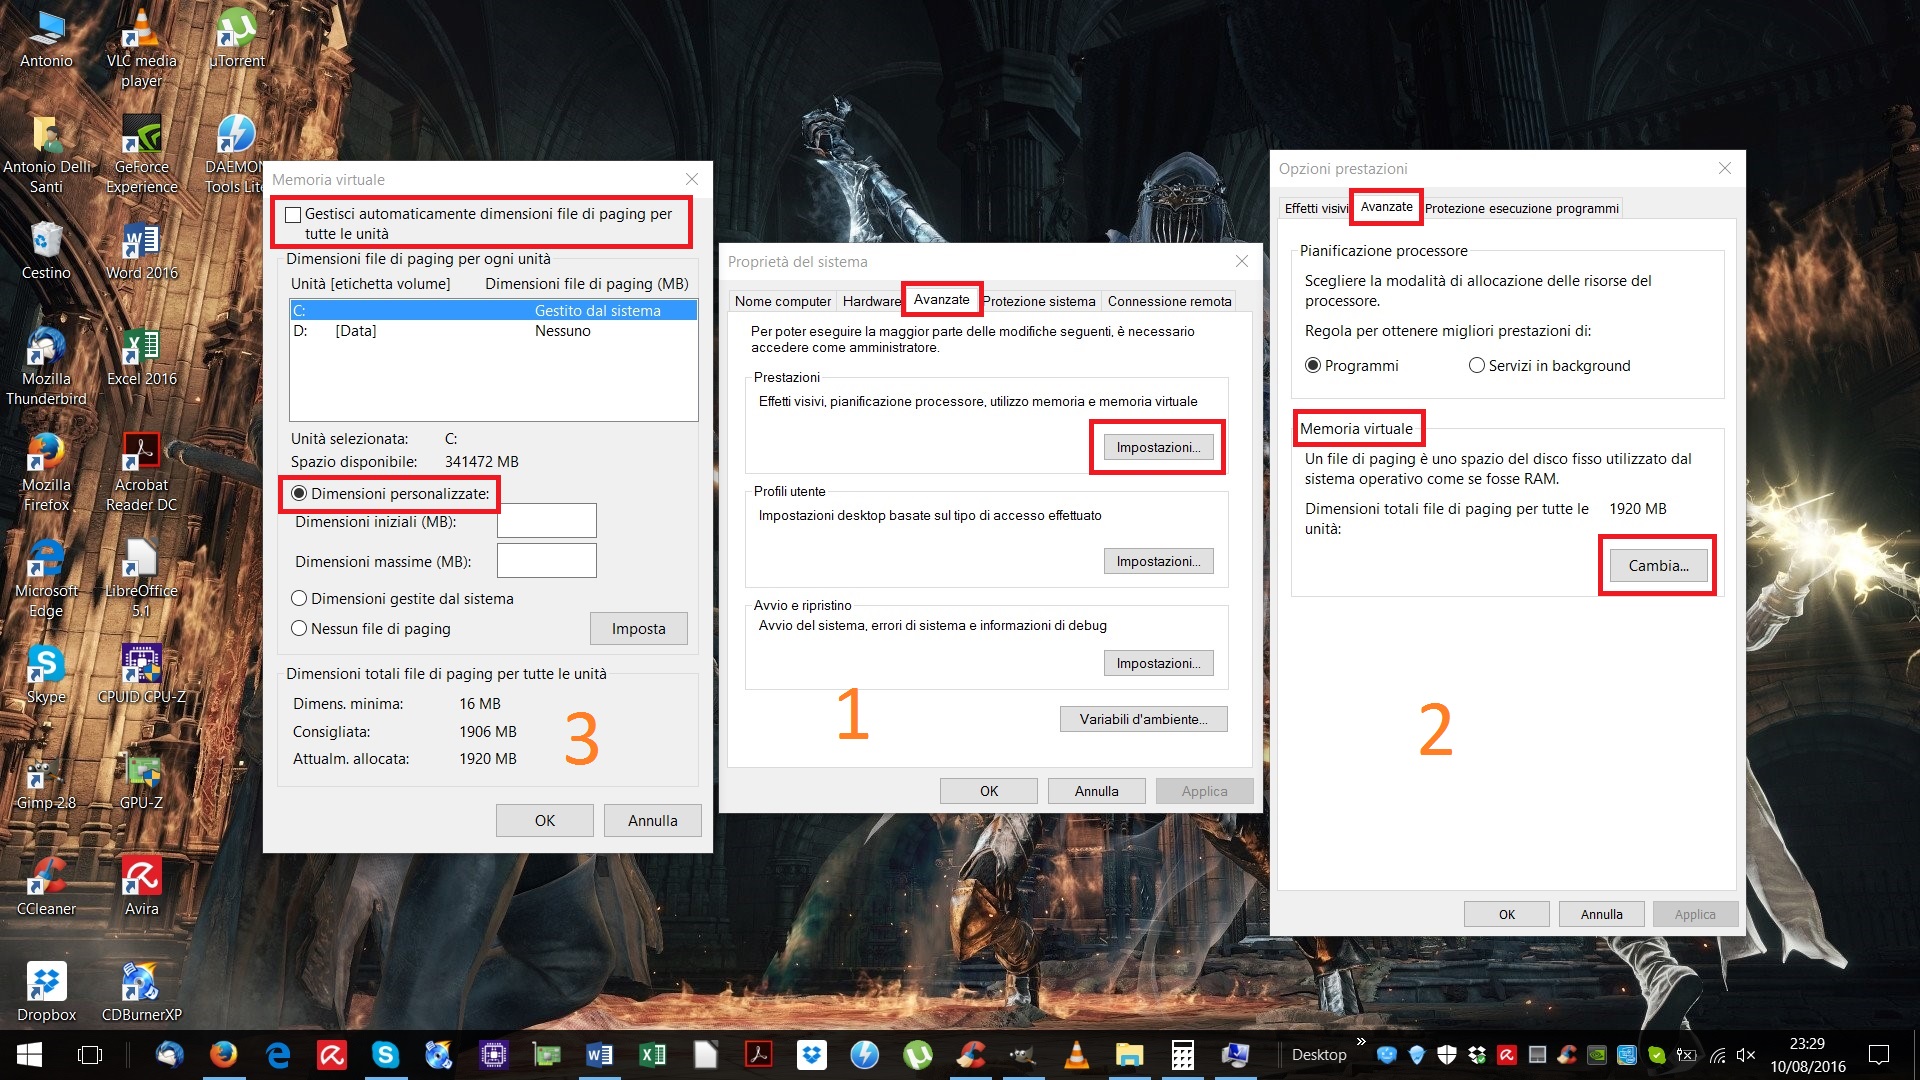Viewport: 1920px width, 1080px height.
Task: Open the Antonio user folder icon
Action: tap(46, 40)
